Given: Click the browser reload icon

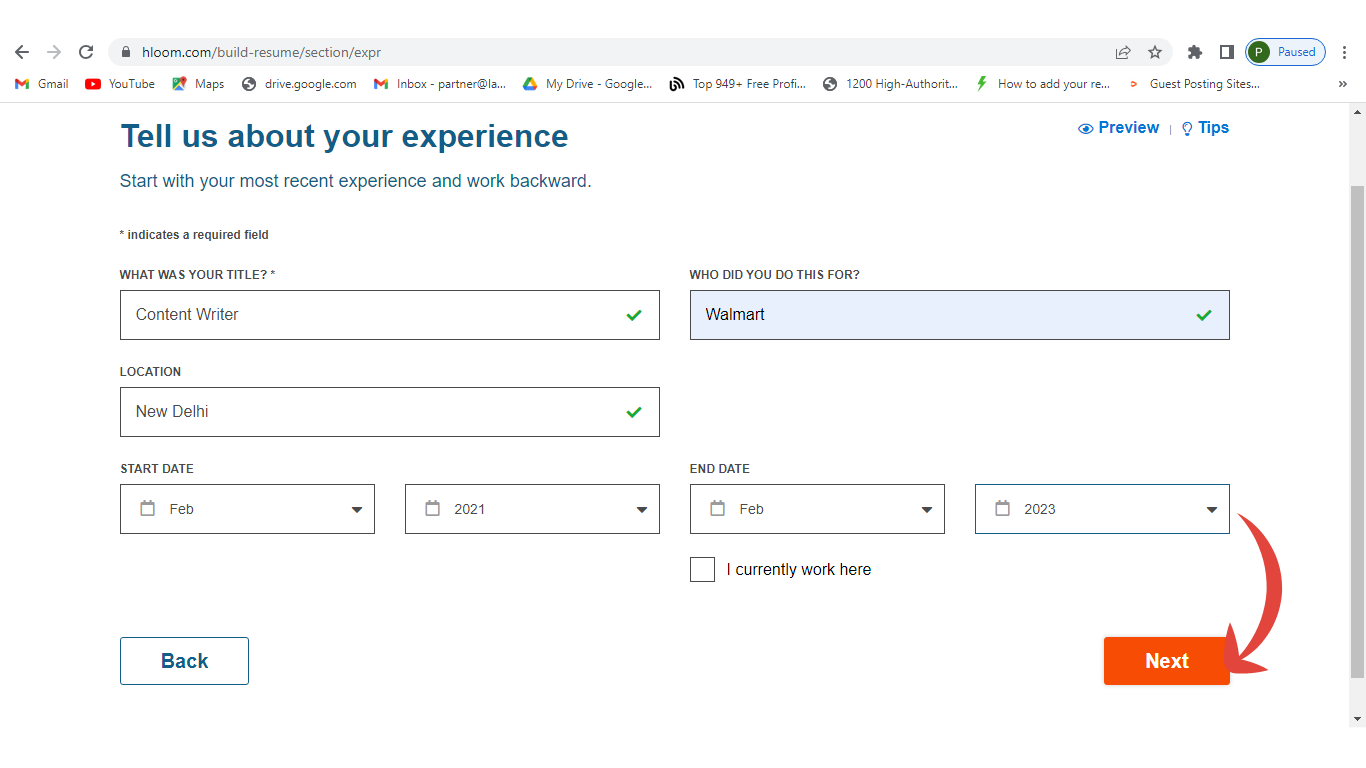Looking at the screenshot, I should [86, 52].
